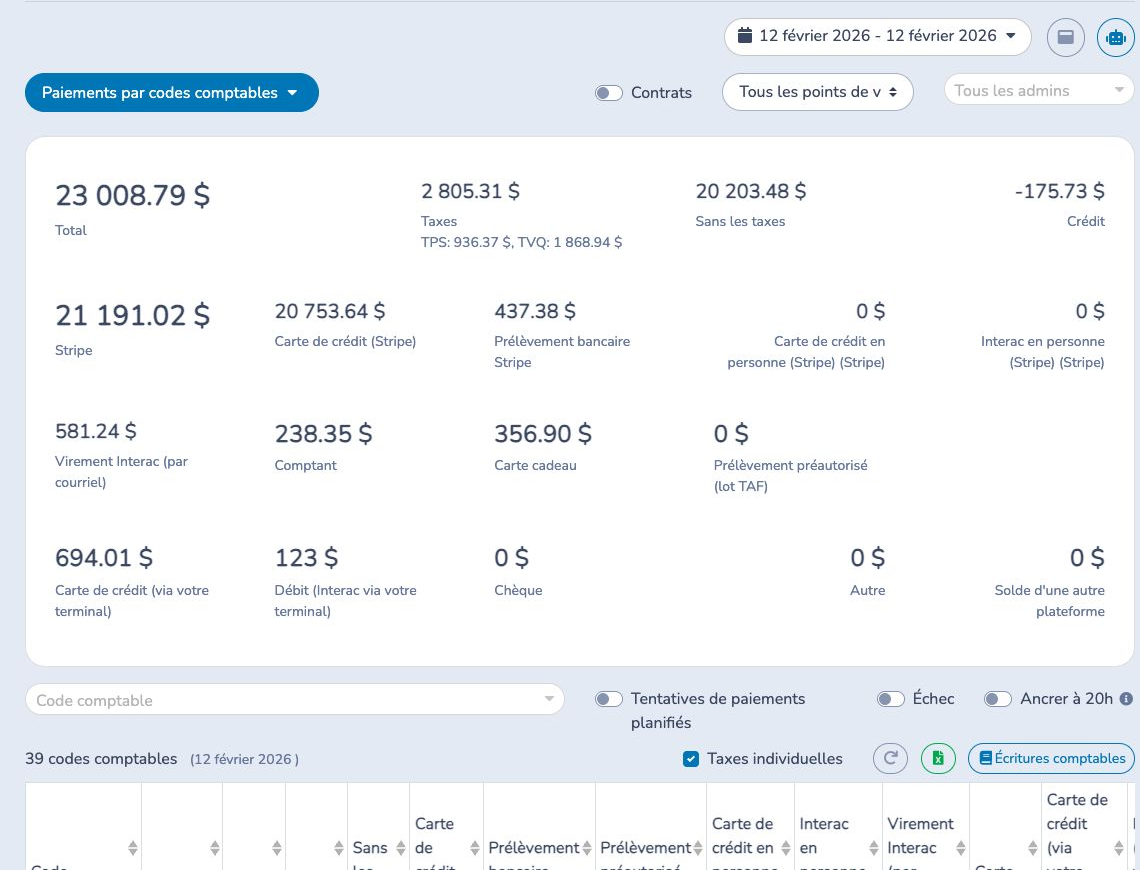Image resolution: width=1140 pixels, height=870 pixels.
Task: Click Carte de crédit en personne (Stripe) label
Action: 806,352
